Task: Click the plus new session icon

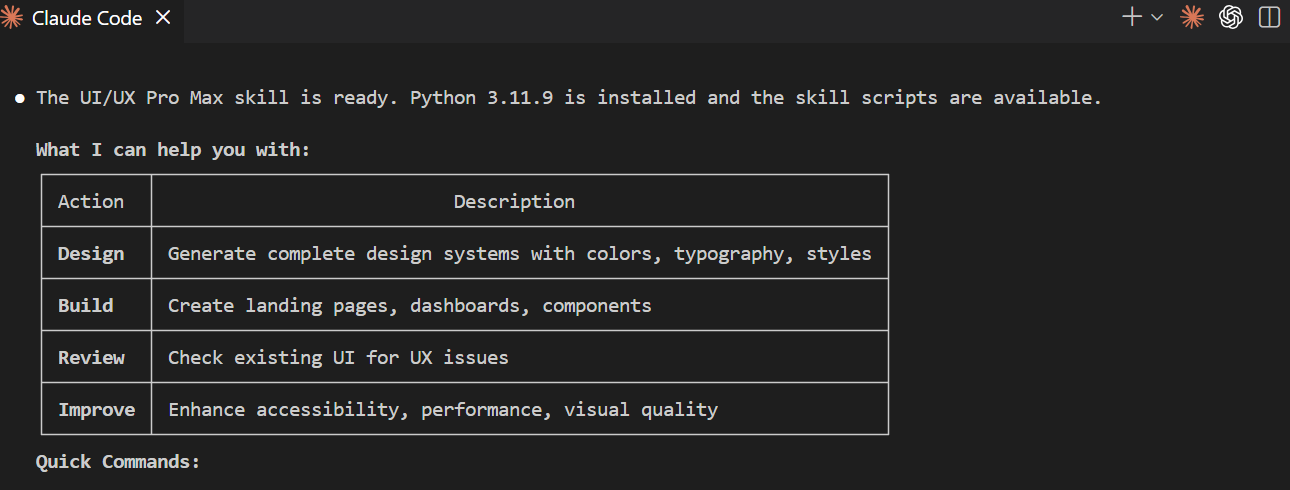Action: tap(1132, 17)
